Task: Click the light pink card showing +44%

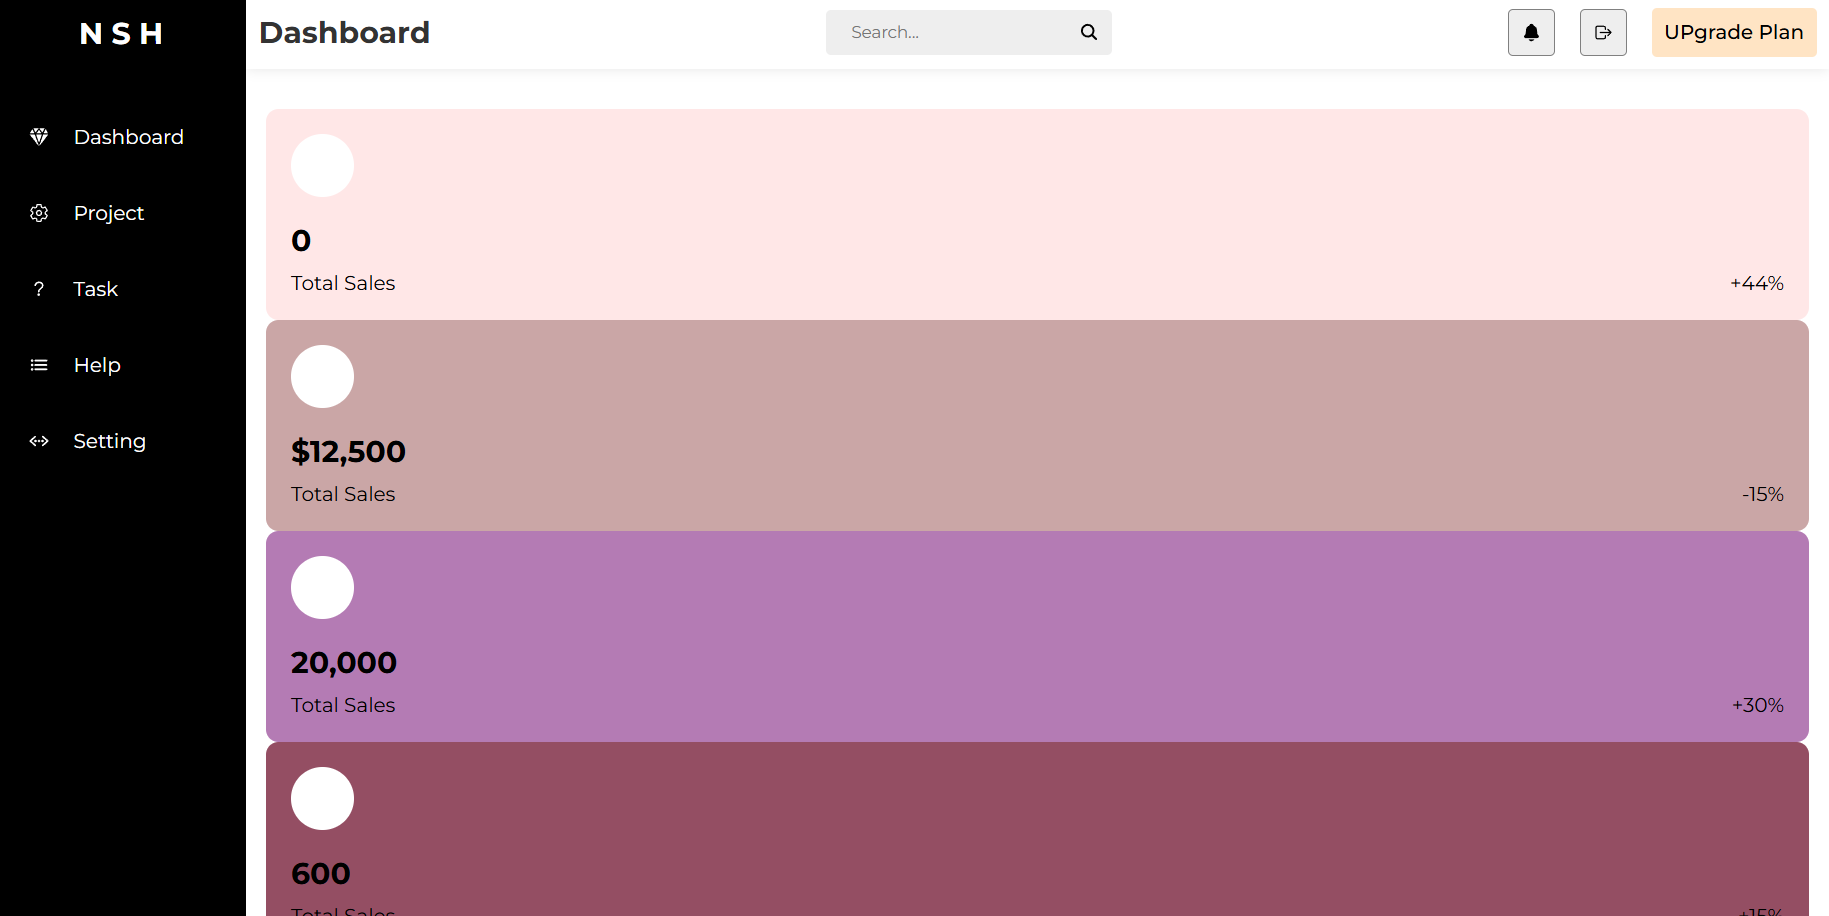Action: 1037,214
